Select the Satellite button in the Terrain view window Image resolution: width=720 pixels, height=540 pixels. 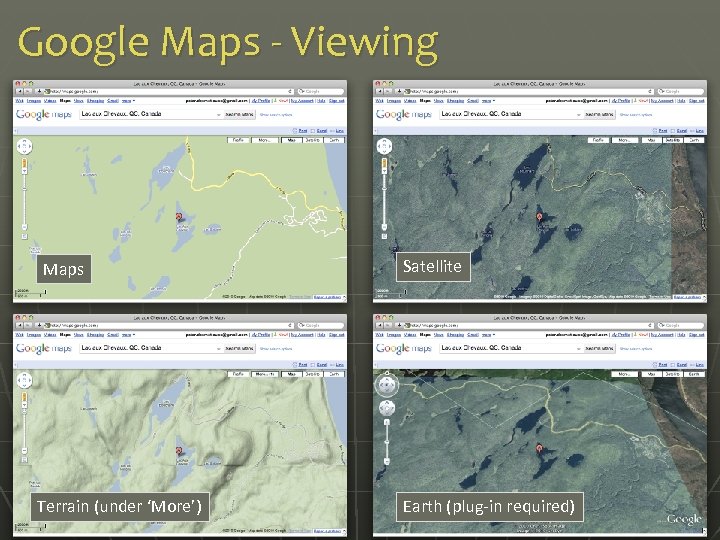(x=312, y=374)
